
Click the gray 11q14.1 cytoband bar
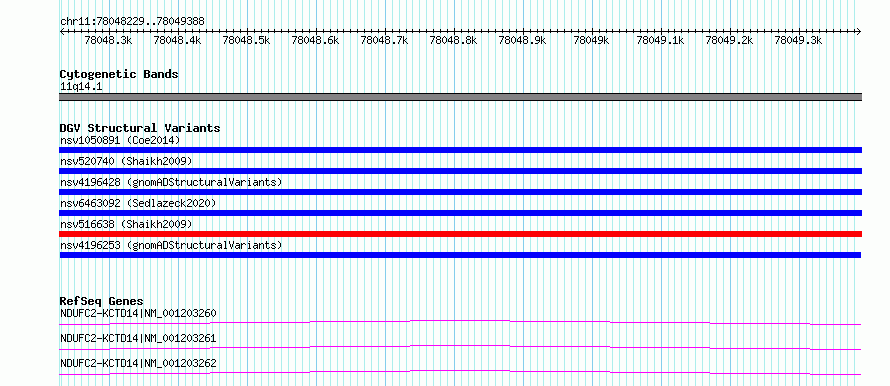pyautogui.click(x=460, y=97)
